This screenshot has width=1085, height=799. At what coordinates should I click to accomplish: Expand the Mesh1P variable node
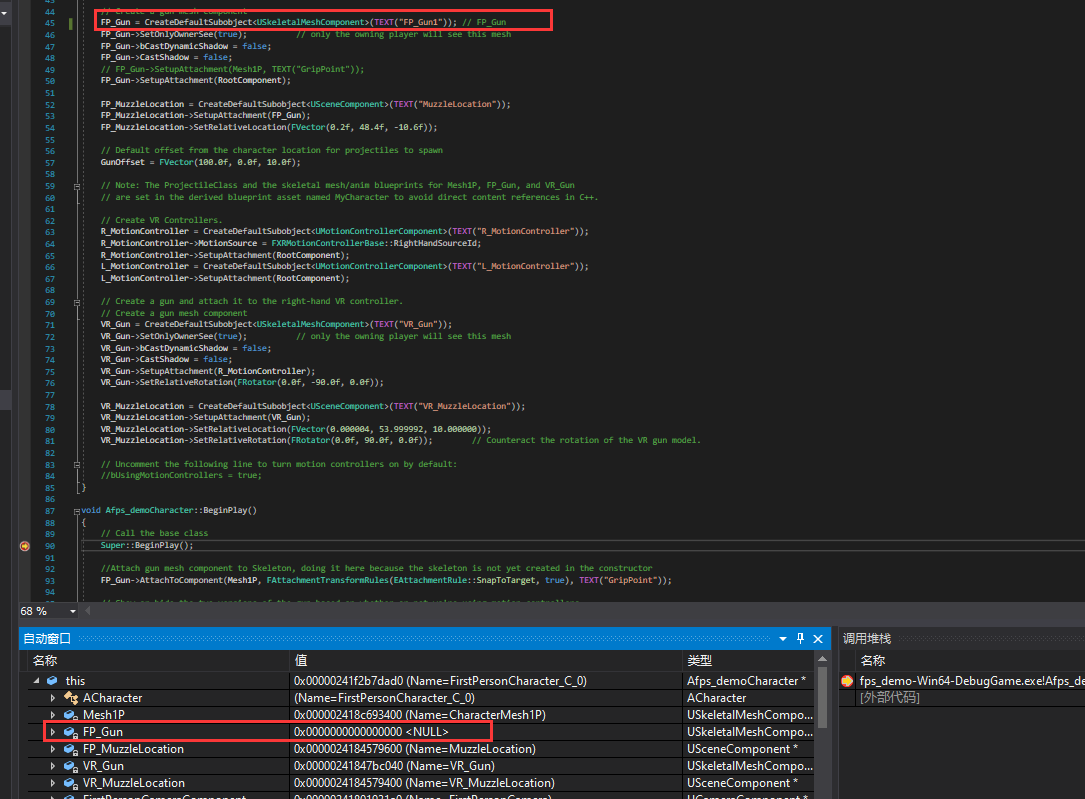click(53, 715)
